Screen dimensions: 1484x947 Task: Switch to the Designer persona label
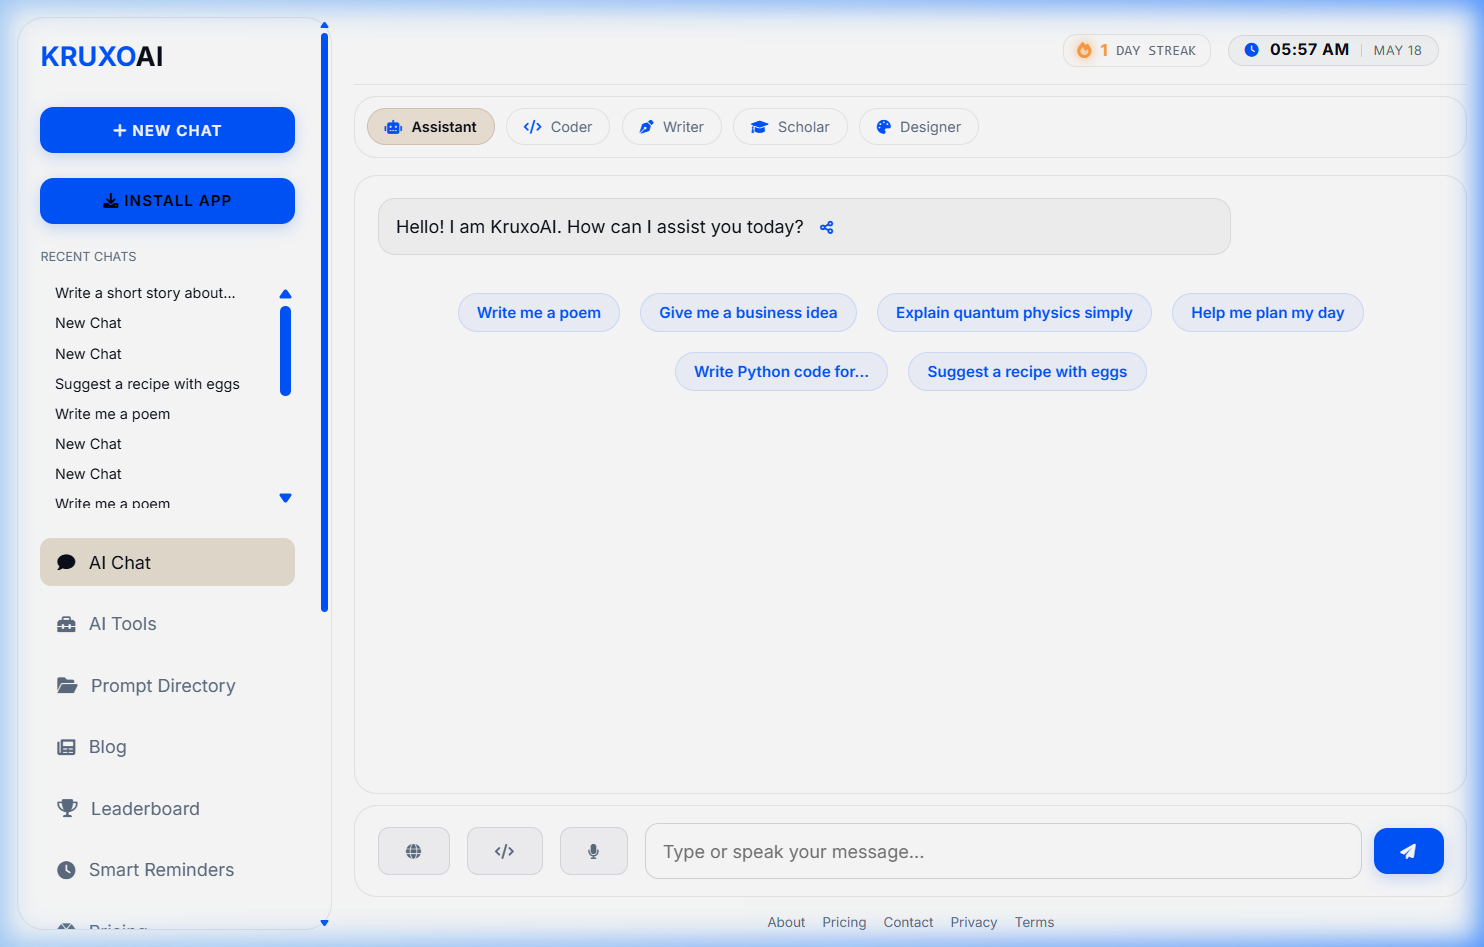tap(930, 127)
